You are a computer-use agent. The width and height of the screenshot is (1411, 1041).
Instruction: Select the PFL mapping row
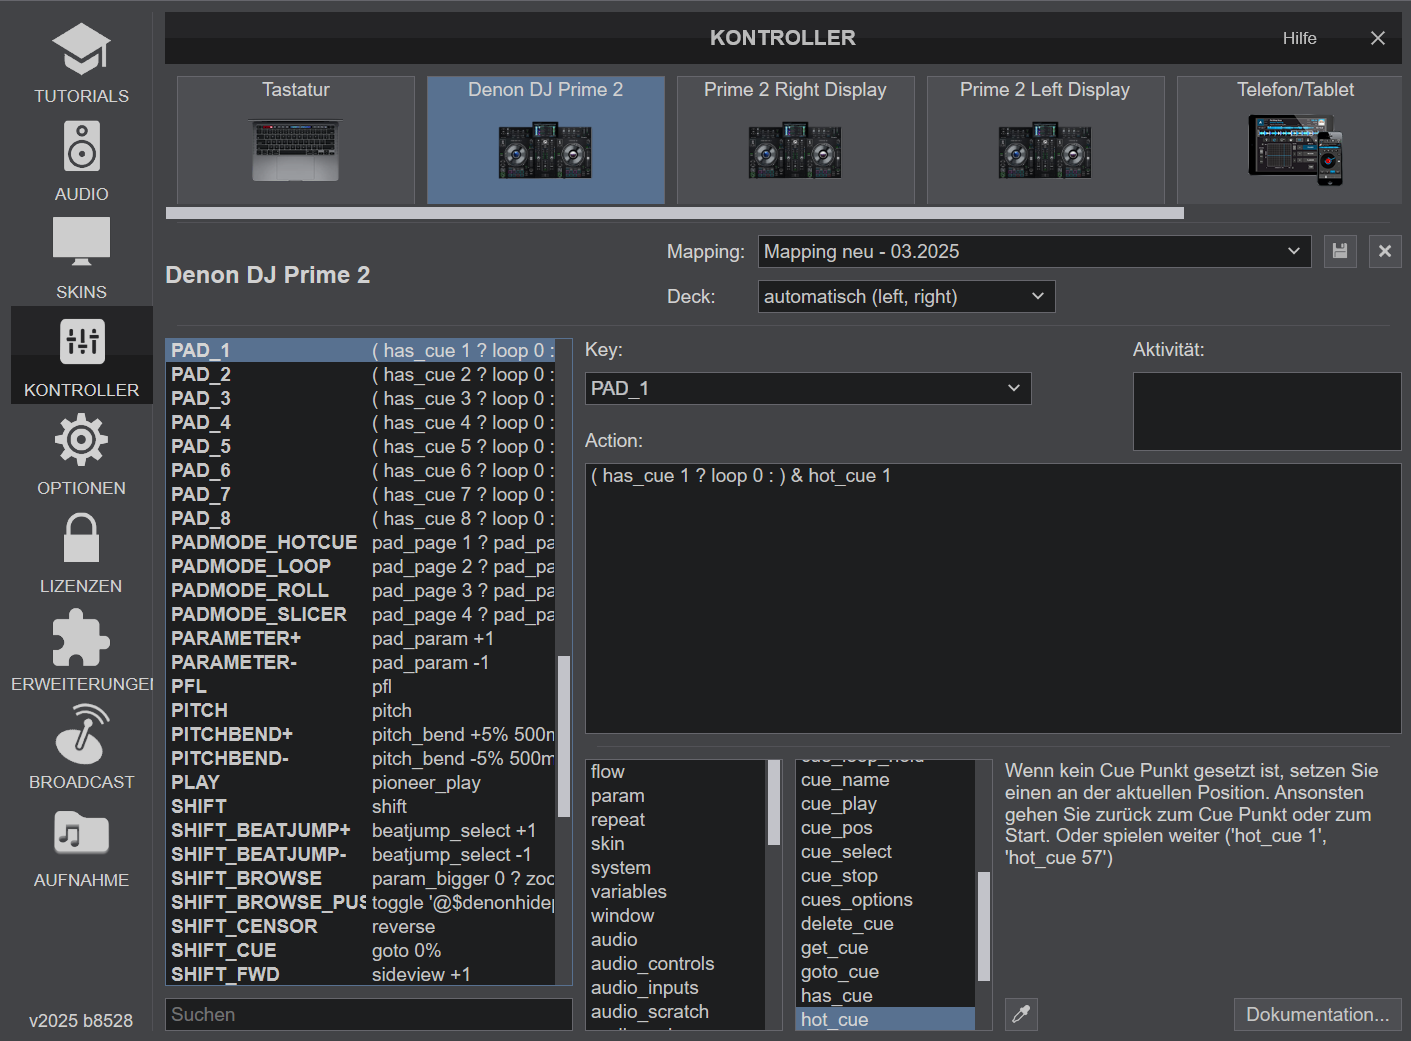(361, 686)
